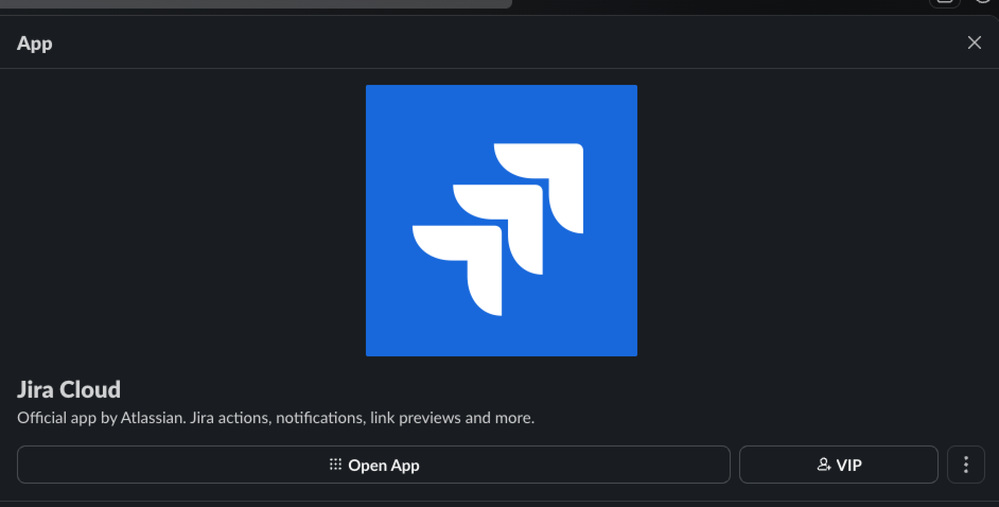
Task: Close the App details panel
Action: pos(974,43)
